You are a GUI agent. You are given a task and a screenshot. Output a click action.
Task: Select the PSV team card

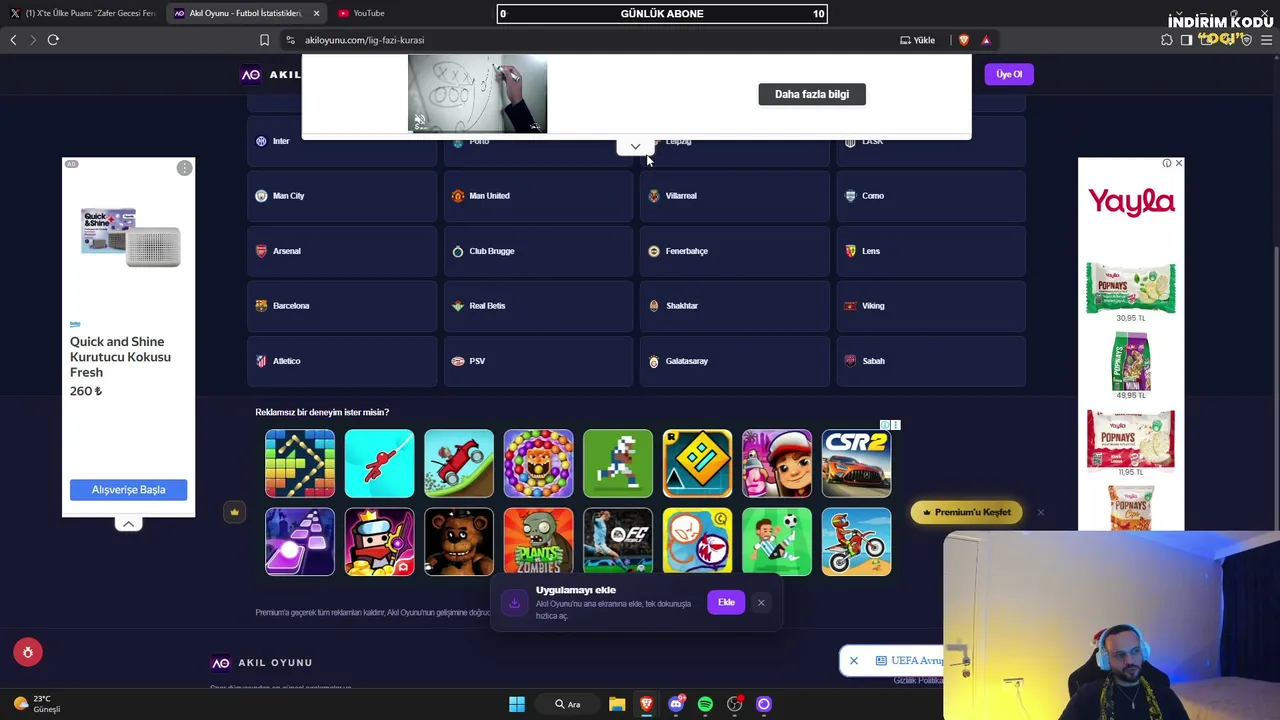coord(538,361)
